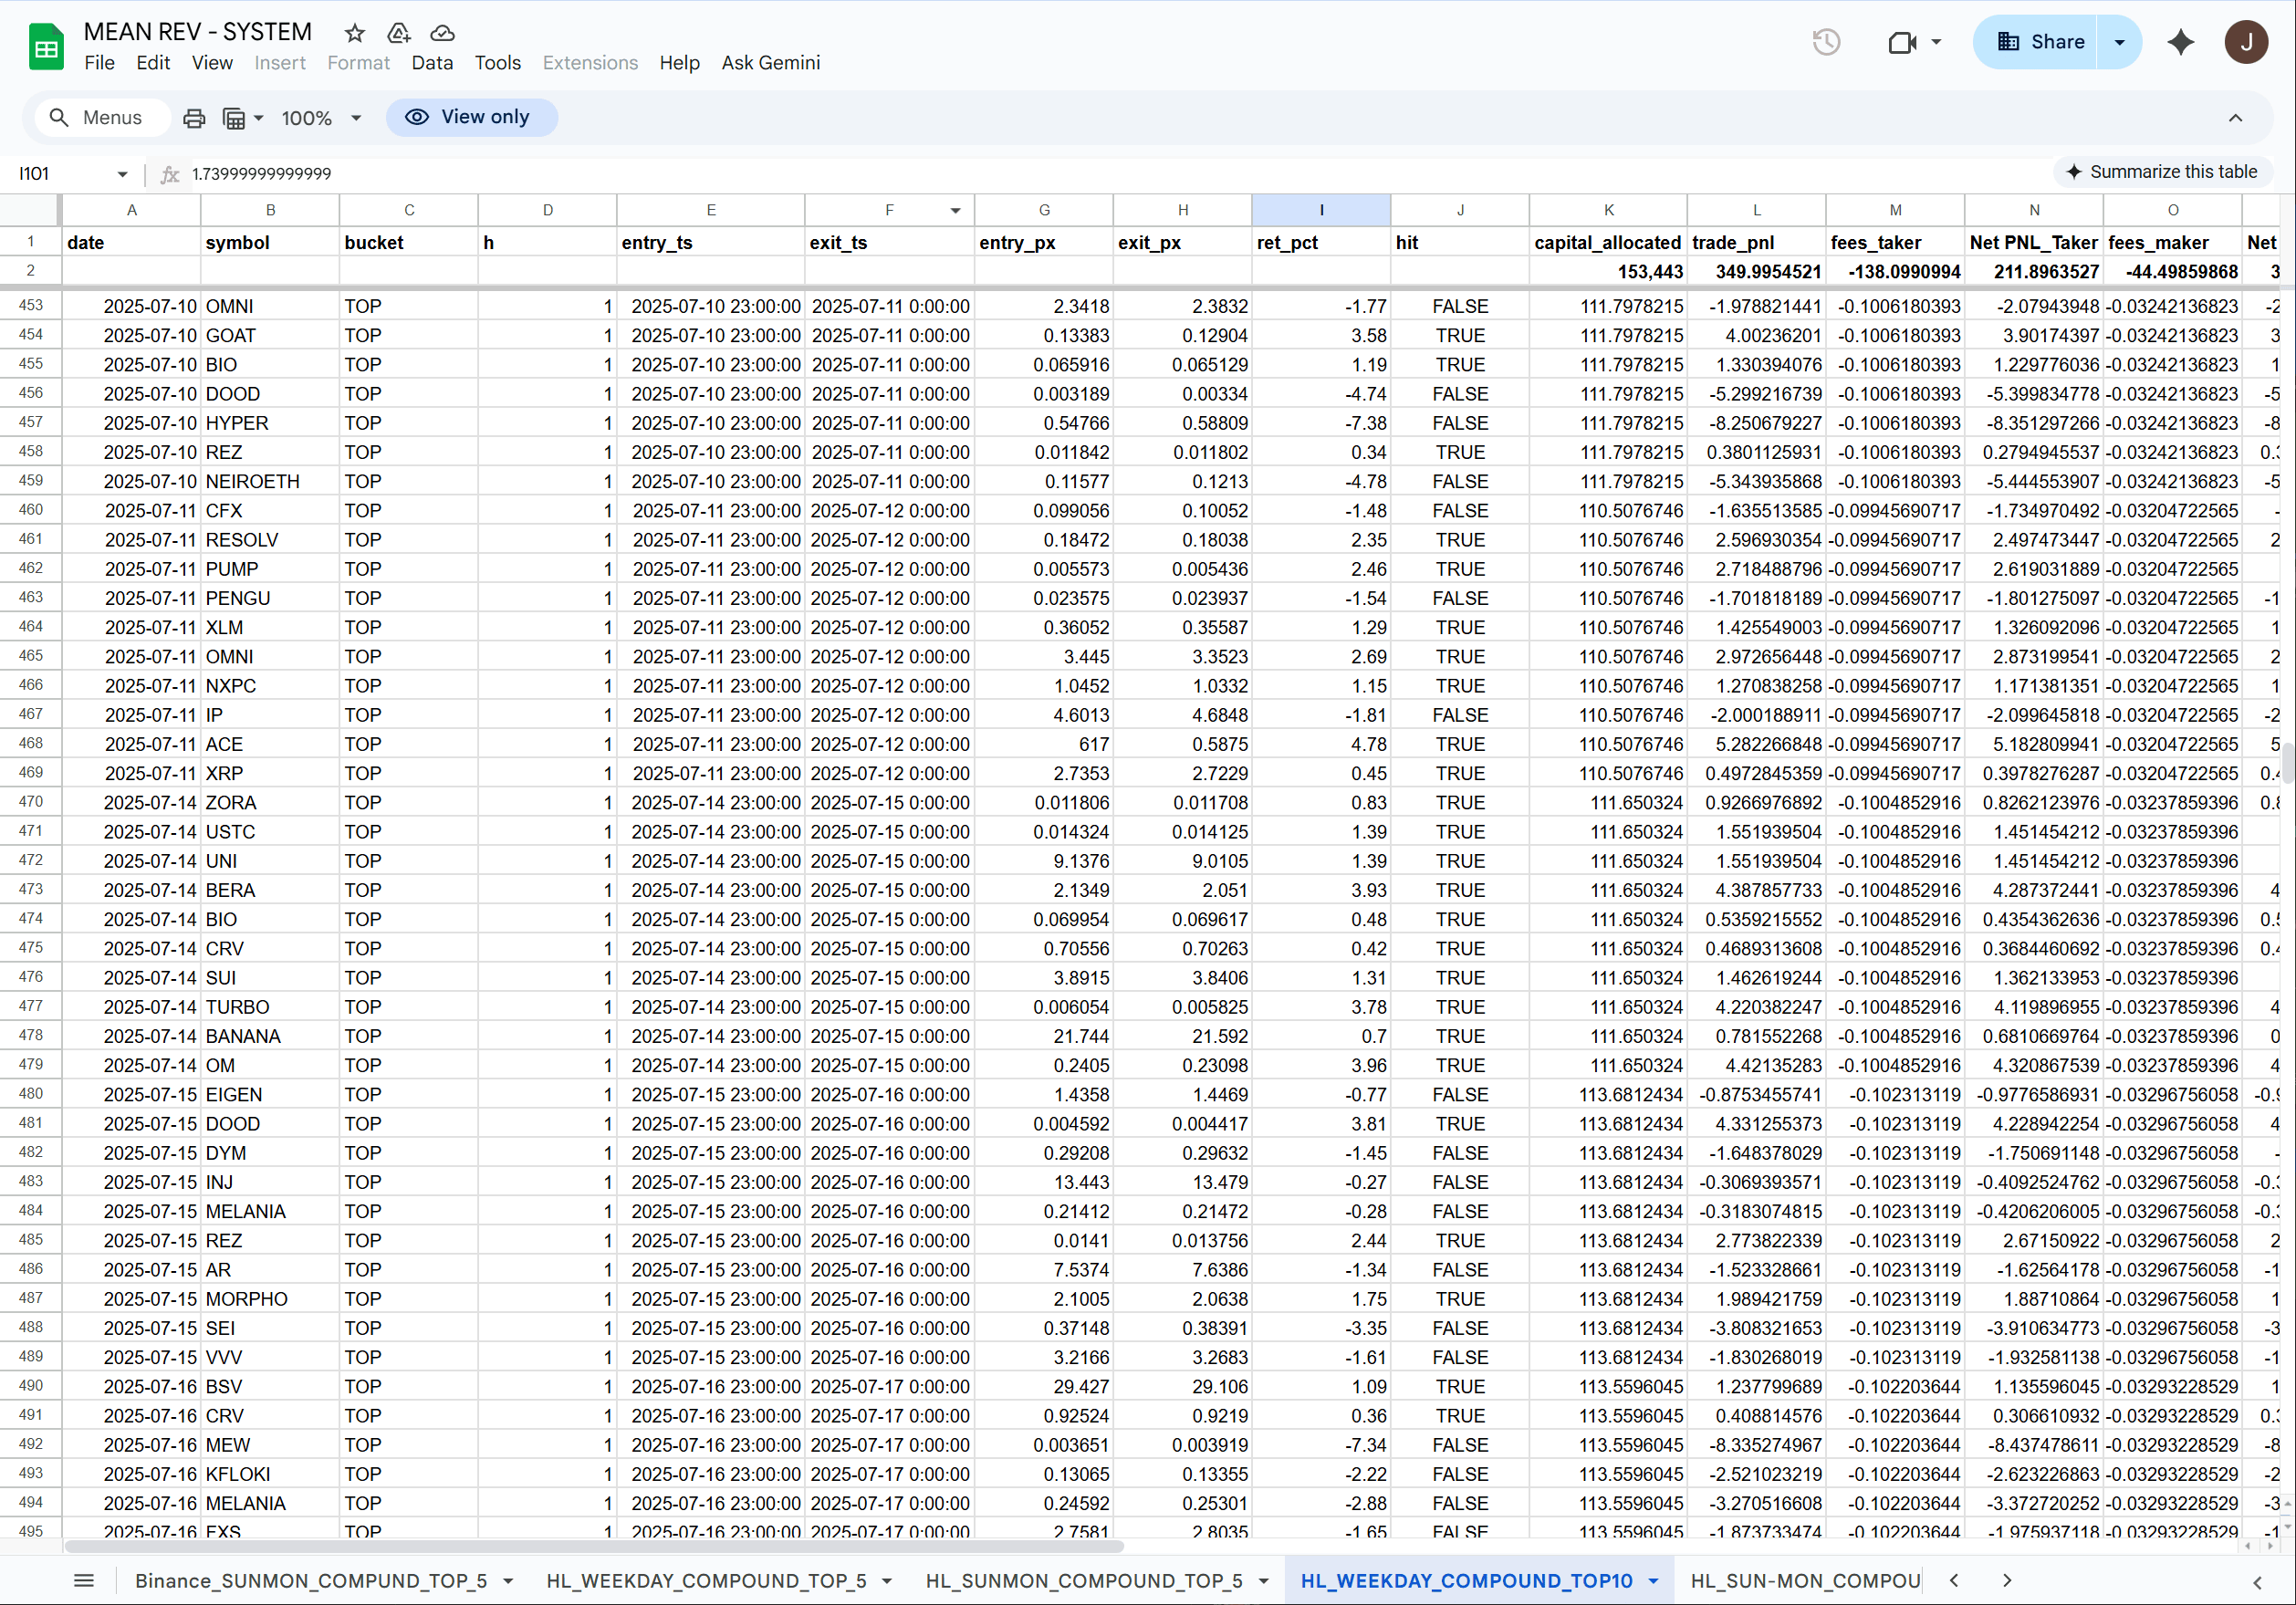This screenshot has width=2296, height=1605.
Task: Click the move to Drive folder icon
Action: pyautogui.click(x=398, y=33)
